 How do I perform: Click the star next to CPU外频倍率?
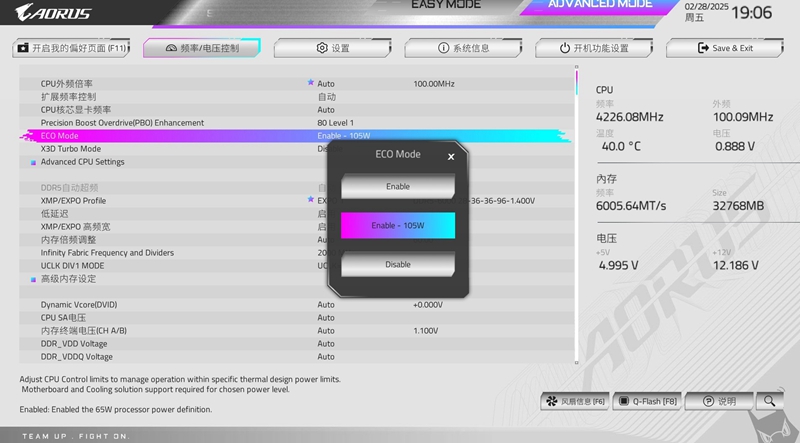coord(311,83)
